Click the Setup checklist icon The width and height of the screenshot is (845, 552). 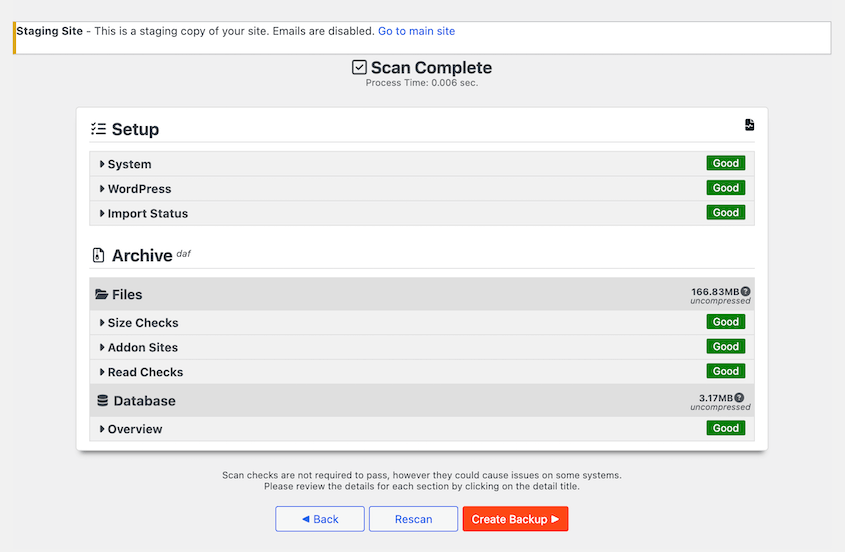pos(98,129)
